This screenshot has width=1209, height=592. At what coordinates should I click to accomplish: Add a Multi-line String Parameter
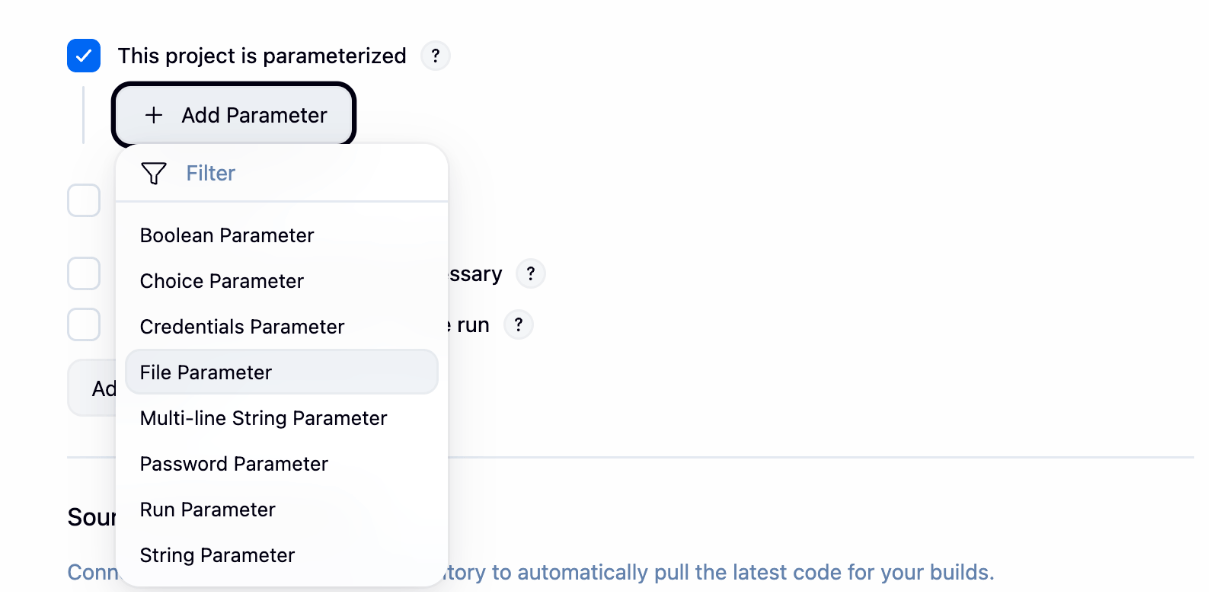click(x=263, y=418)
